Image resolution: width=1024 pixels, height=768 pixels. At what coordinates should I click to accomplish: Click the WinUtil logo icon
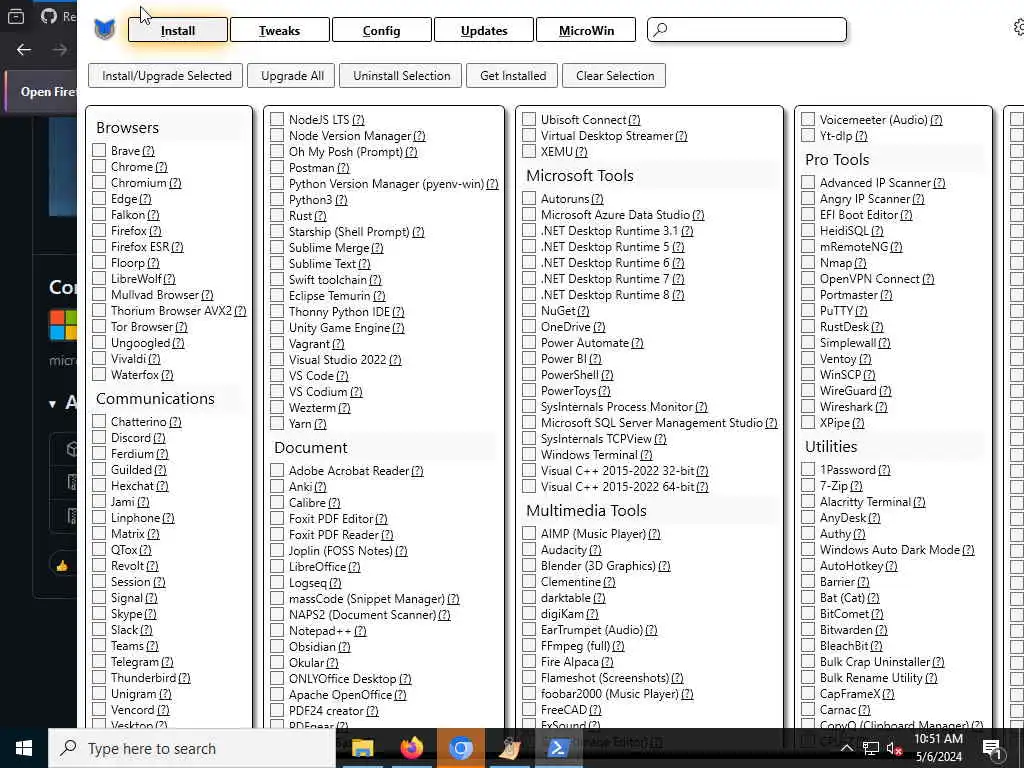pos(104,29)
